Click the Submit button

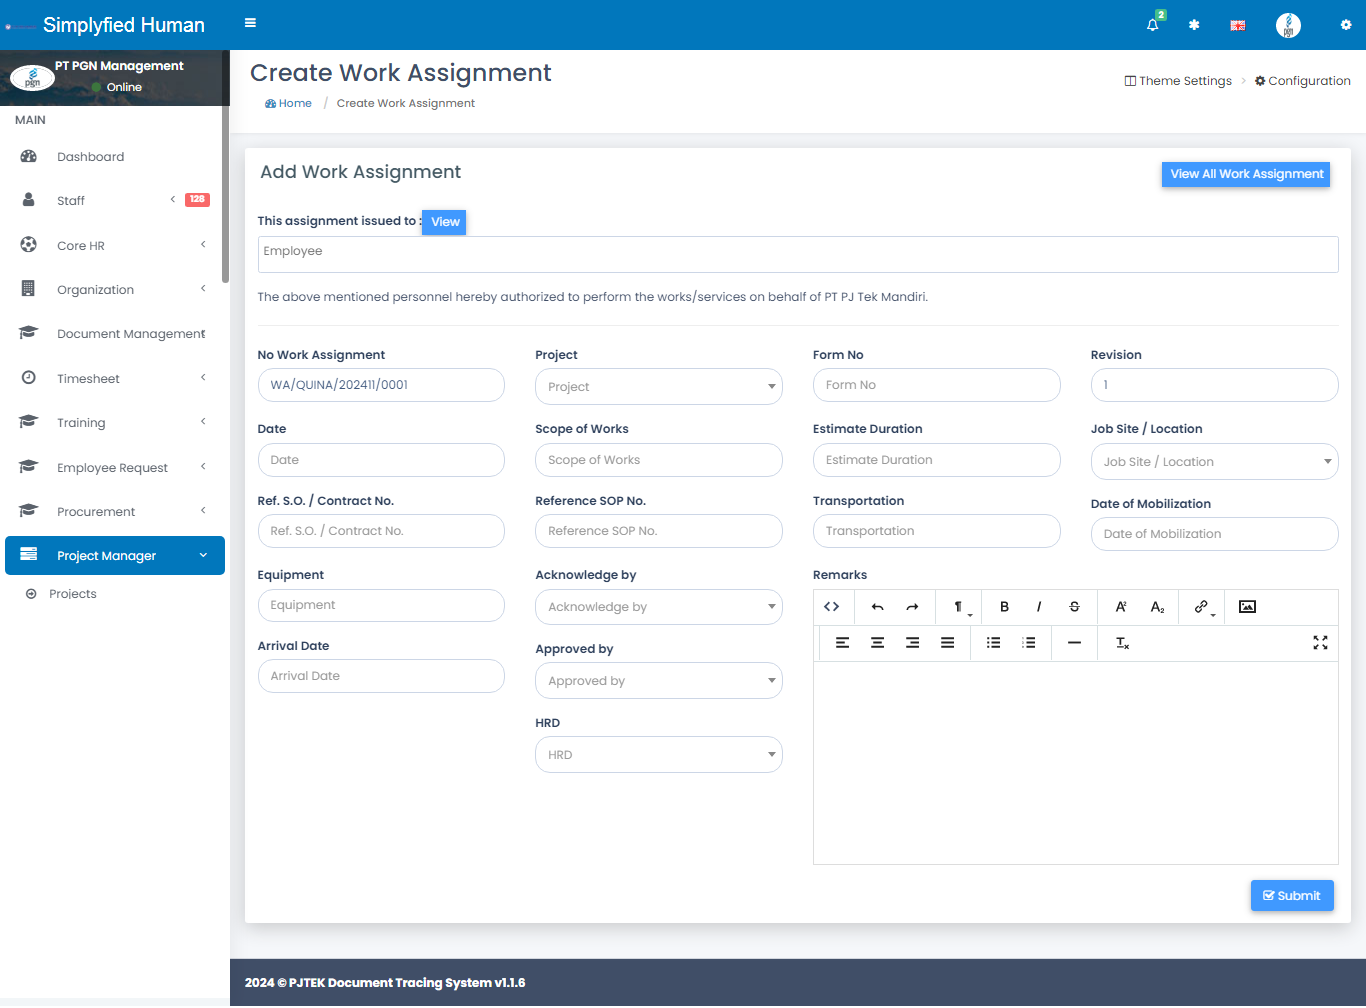1291,896
